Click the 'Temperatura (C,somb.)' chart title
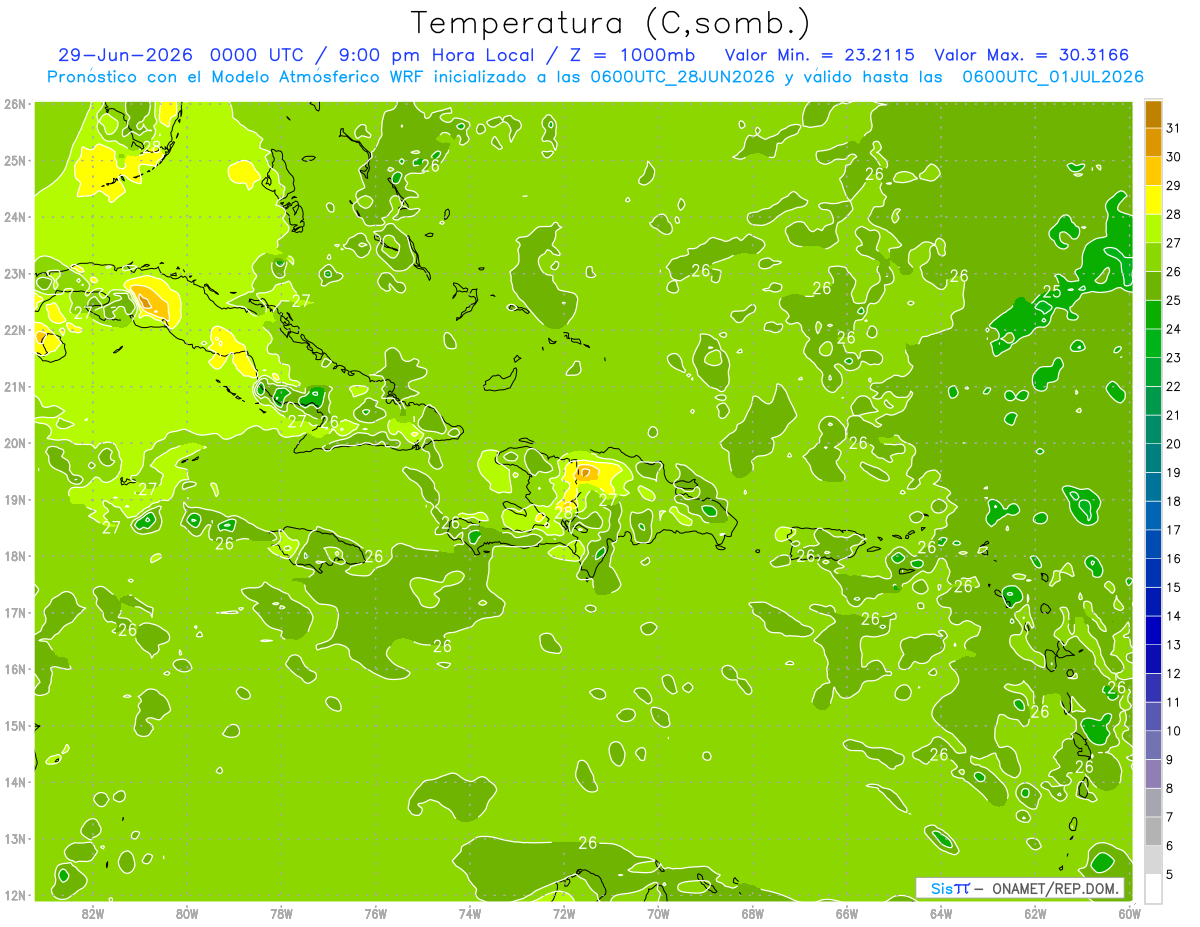 pyautogui.click(x=611, y=23)
